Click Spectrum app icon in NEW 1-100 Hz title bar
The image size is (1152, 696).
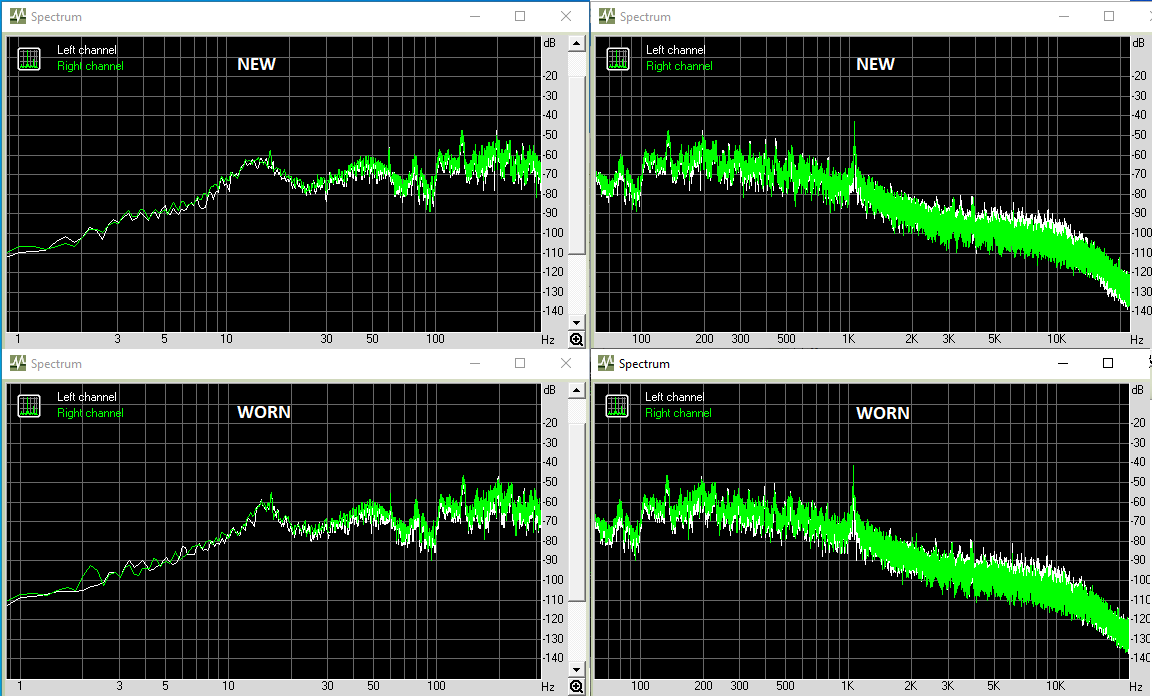(x=18, y=16)
